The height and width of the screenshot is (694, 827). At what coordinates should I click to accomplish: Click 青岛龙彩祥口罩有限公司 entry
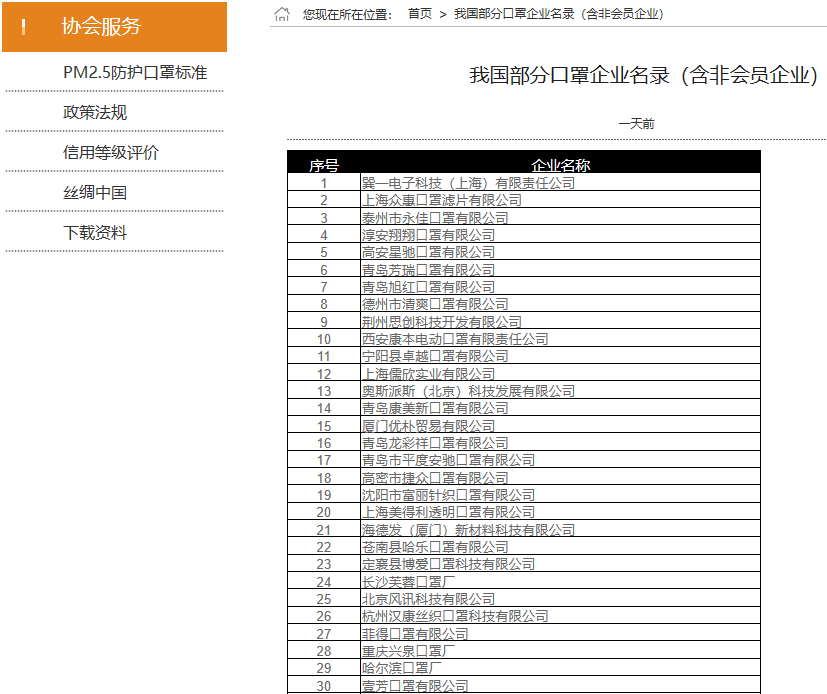[435, 443]
